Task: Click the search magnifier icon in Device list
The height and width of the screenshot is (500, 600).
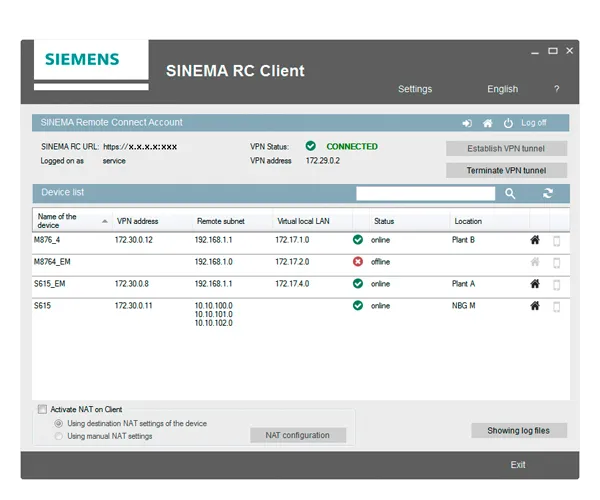Action: point(510,194)
